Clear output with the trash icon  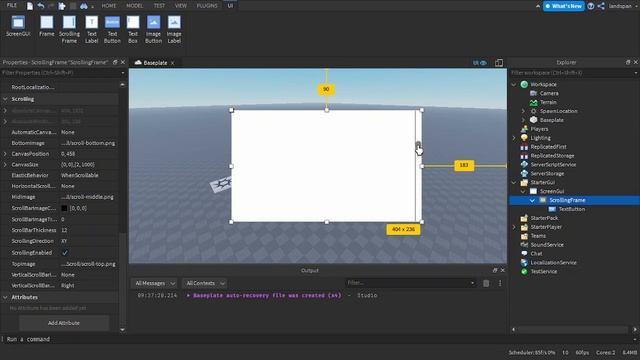[486, 283]
